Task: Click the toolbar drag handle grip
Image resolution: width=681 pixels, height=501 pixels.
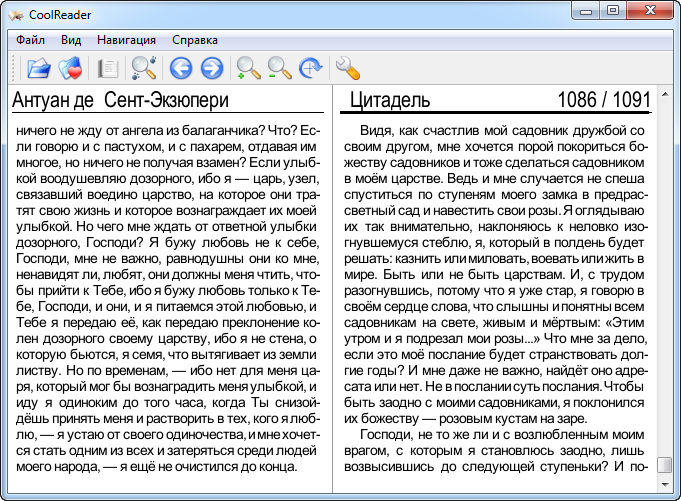Action: tap(13, 68)
